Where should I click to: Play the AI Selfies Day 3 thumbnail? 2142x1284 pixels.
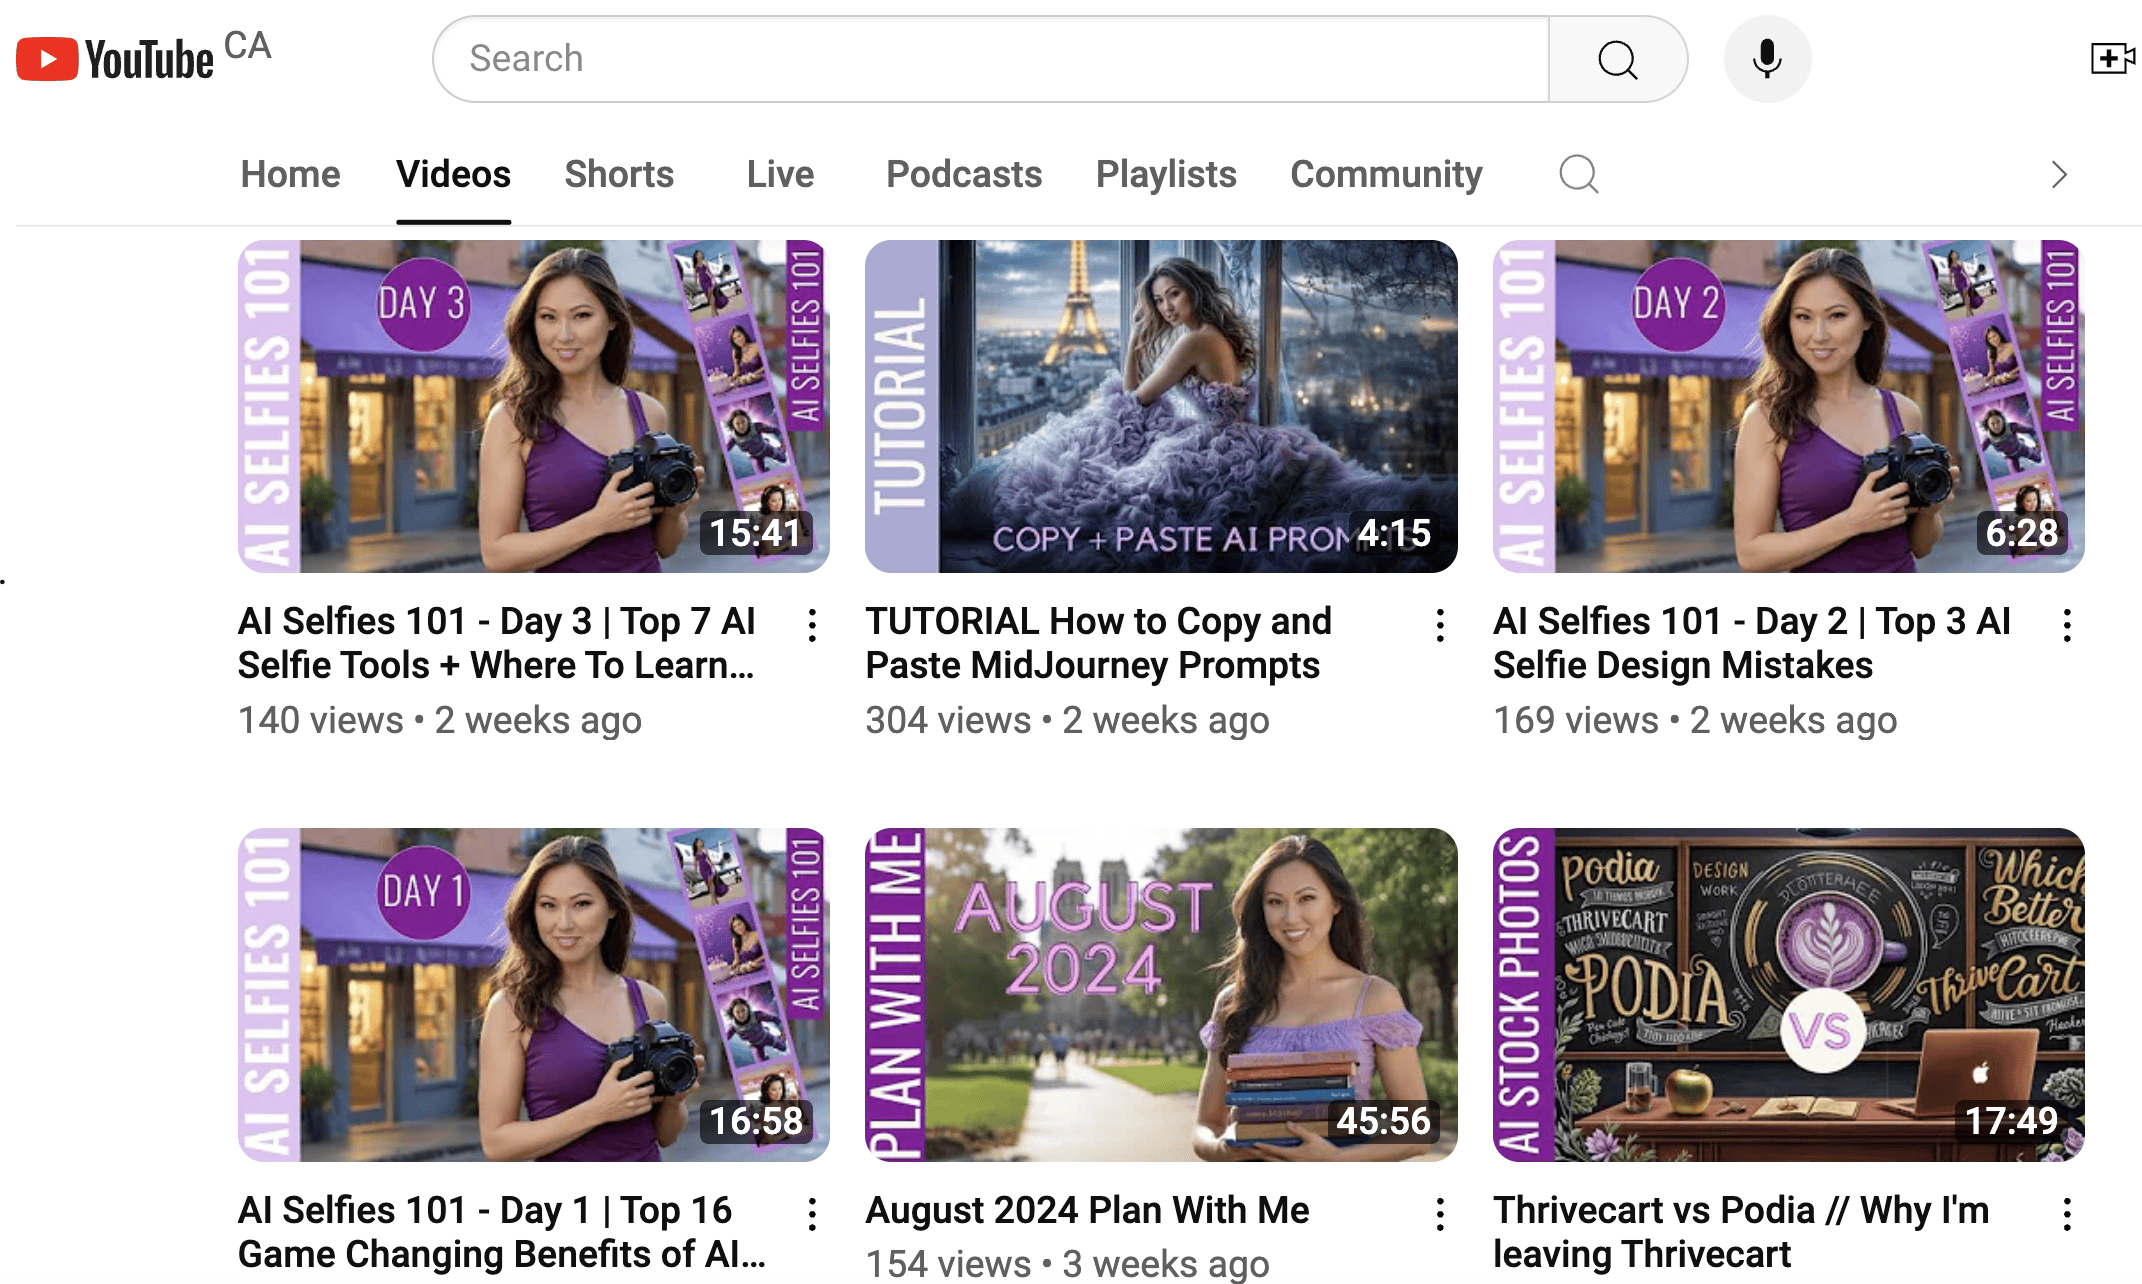click(x=534, y=406)
